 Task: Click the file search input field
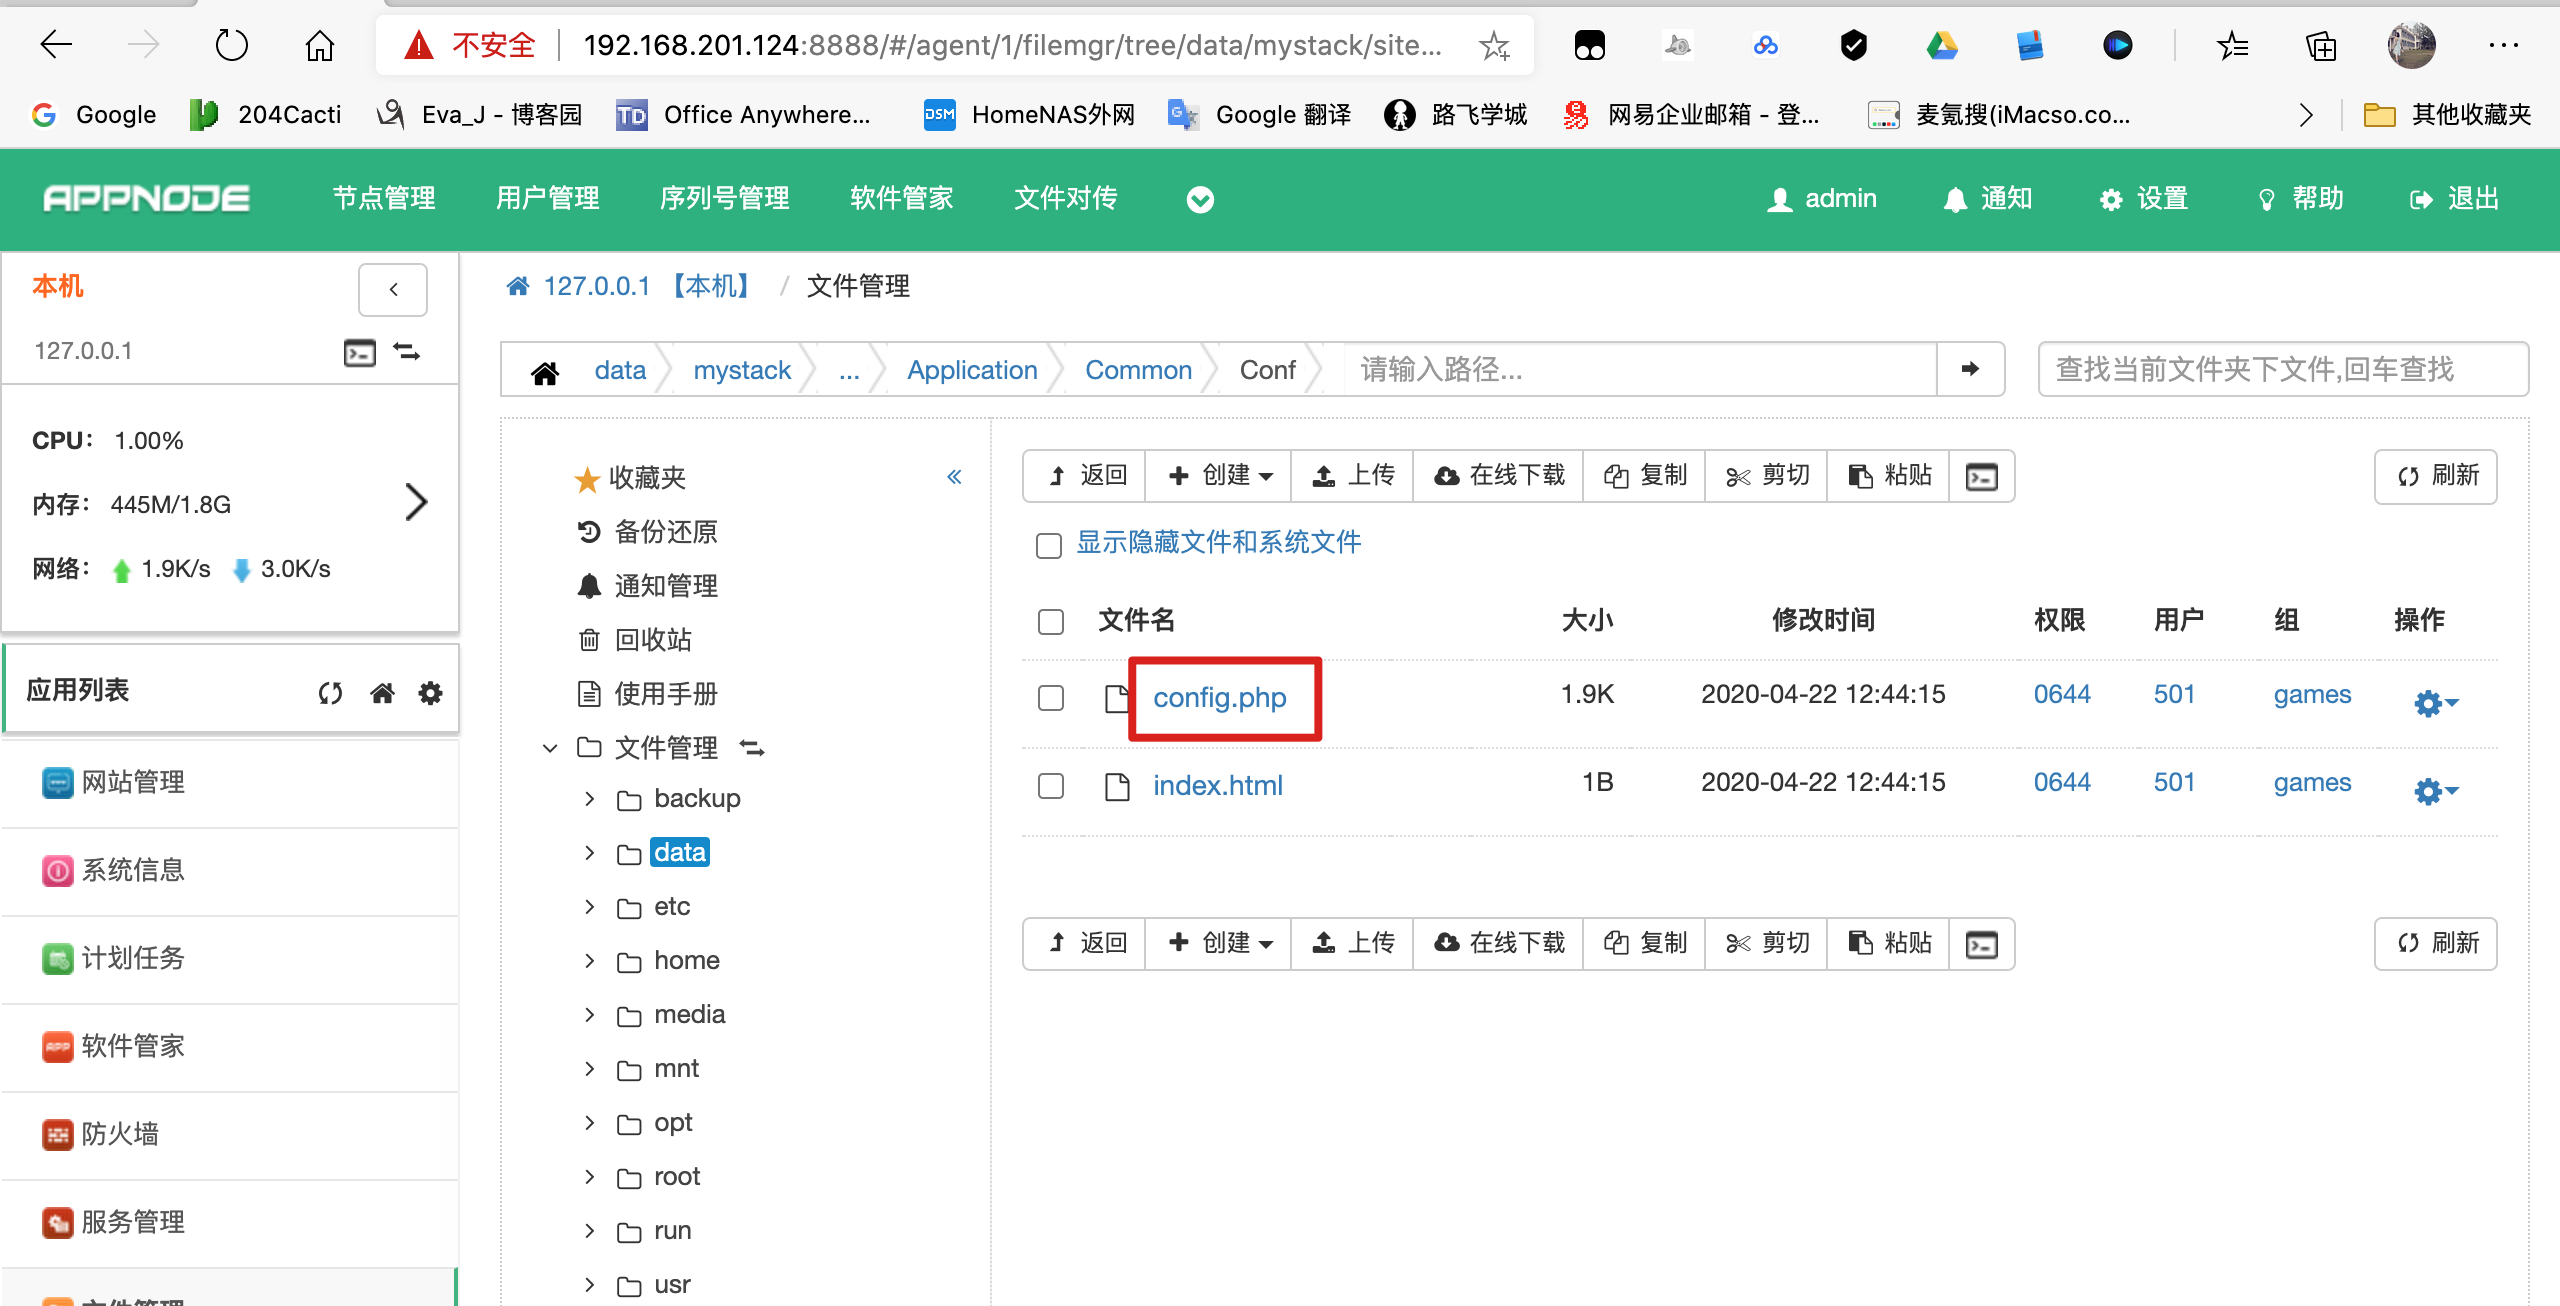(2282, 369)
